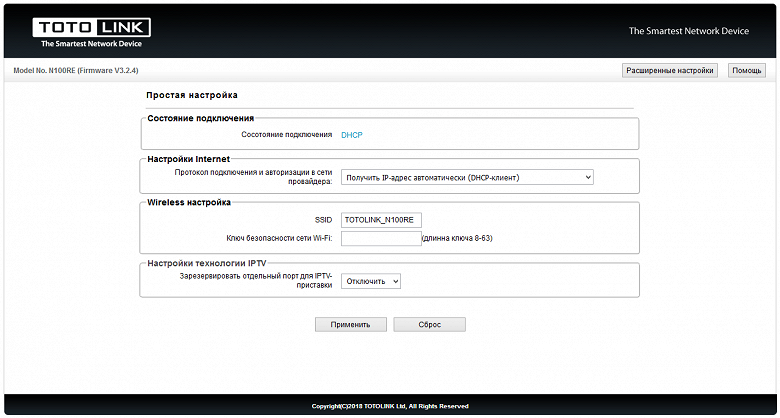Viewport: 780px width, 418px height.
Task: Click the Wi-Fi security key input field
Action: coord(381,238)
